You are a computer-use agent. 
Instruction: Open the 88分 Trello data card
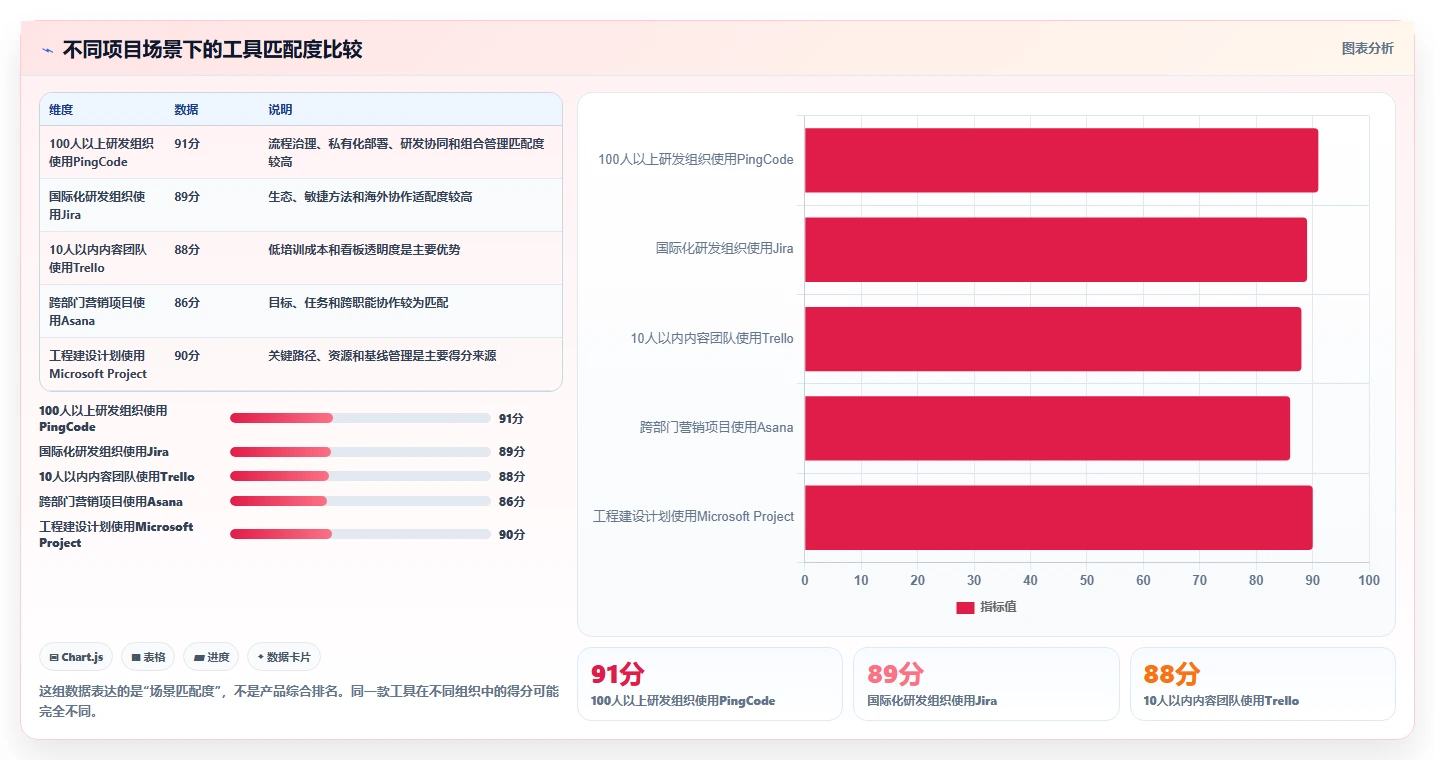1262,684
